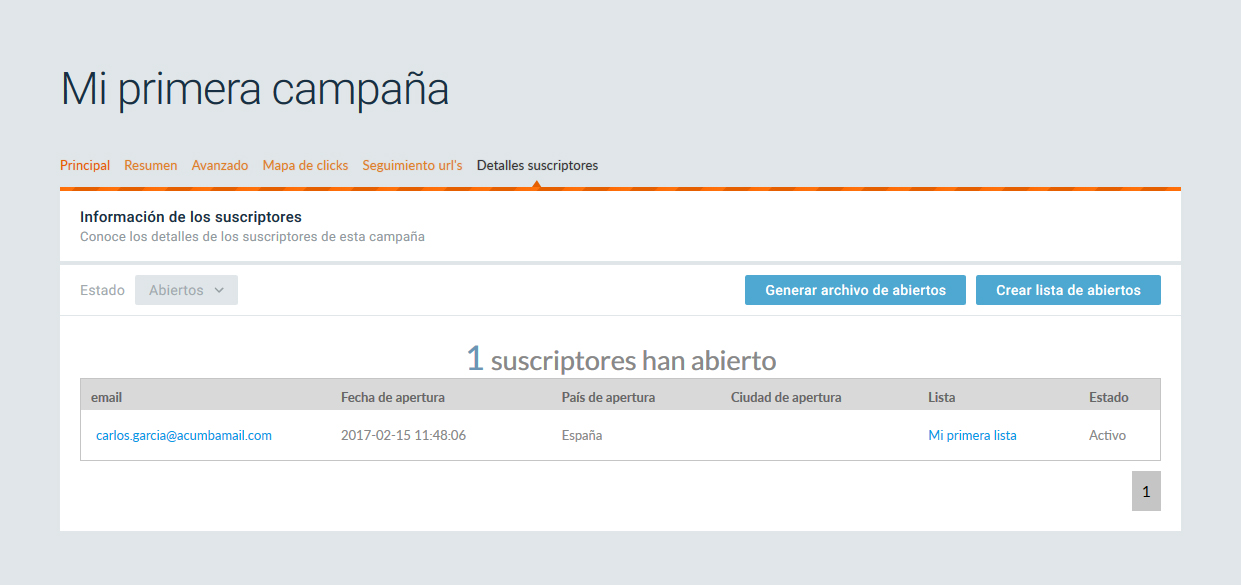
Task: Click the Ciudad de apertura column header
Action: pyautogui.click(x=786, y=397)
